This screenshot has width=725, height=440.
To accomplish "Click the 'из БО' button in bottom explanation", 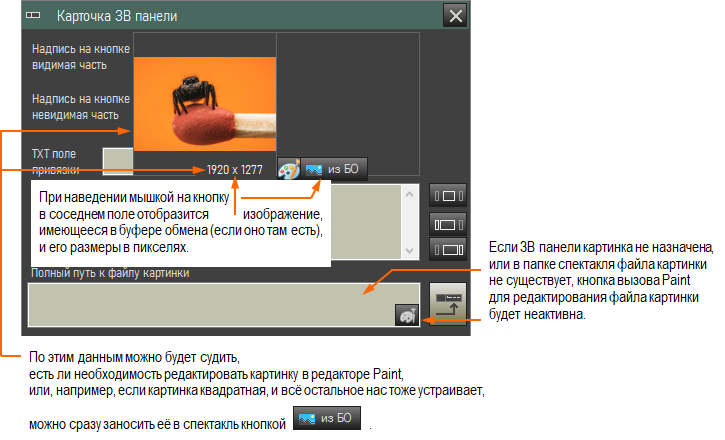I will coord(327,418).
